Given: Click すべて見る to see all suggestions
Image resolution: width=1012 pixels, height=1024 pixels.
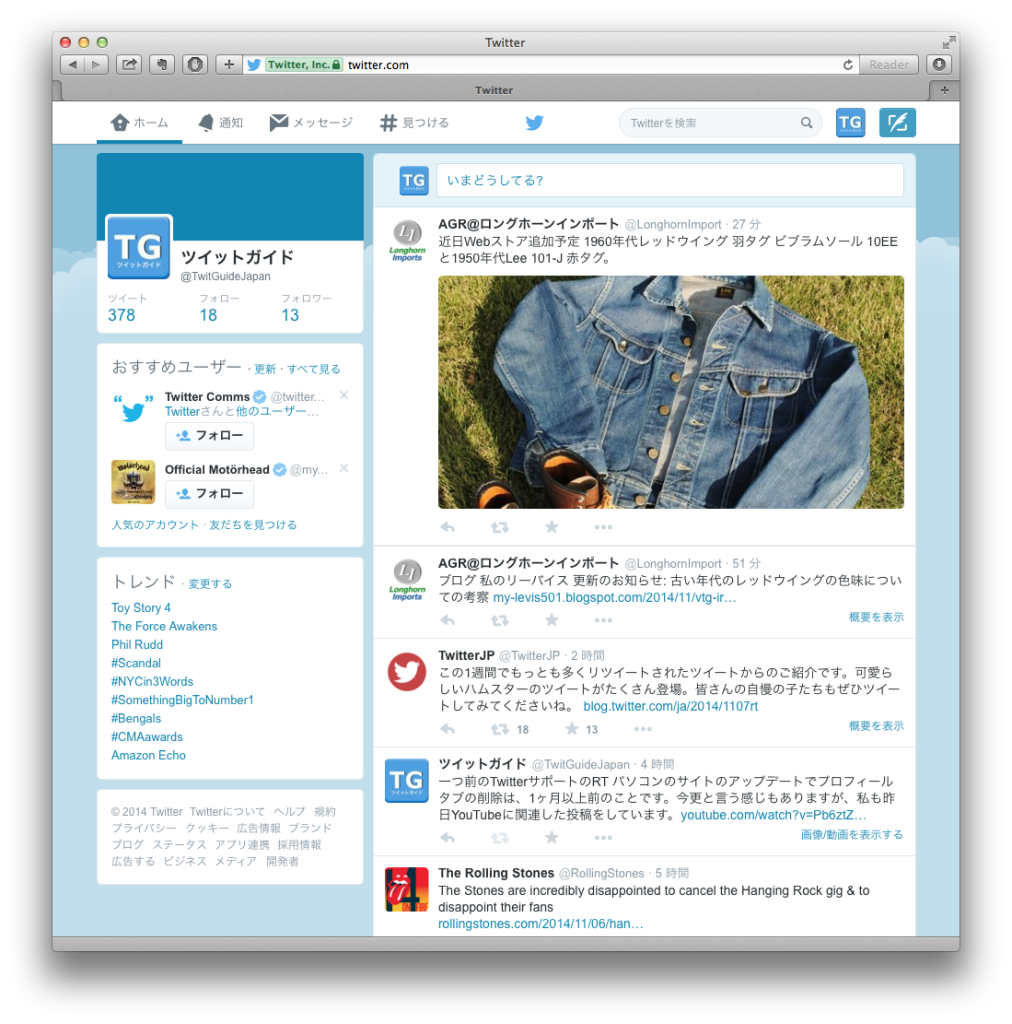Looking at the screenshot, I should 314,369.
